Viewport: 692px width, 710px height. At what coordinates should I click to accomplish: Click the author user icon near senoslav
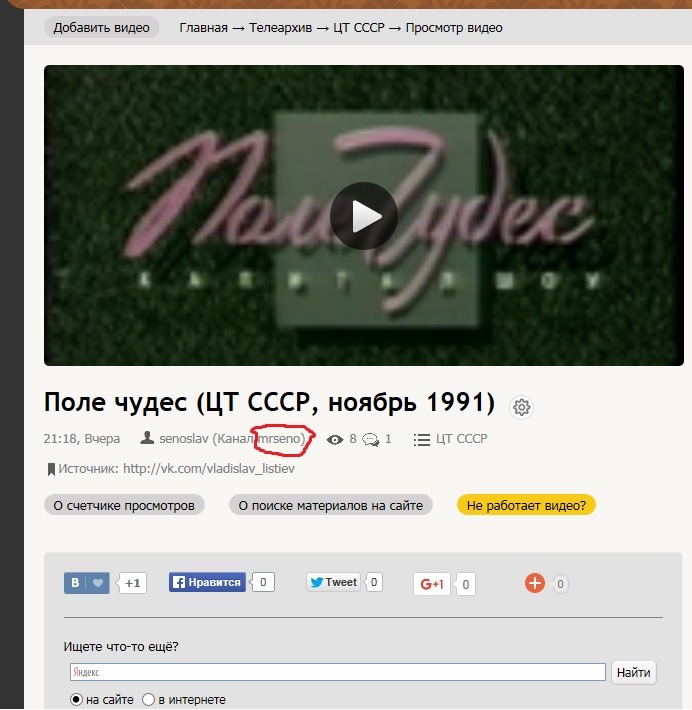[147, 438]
